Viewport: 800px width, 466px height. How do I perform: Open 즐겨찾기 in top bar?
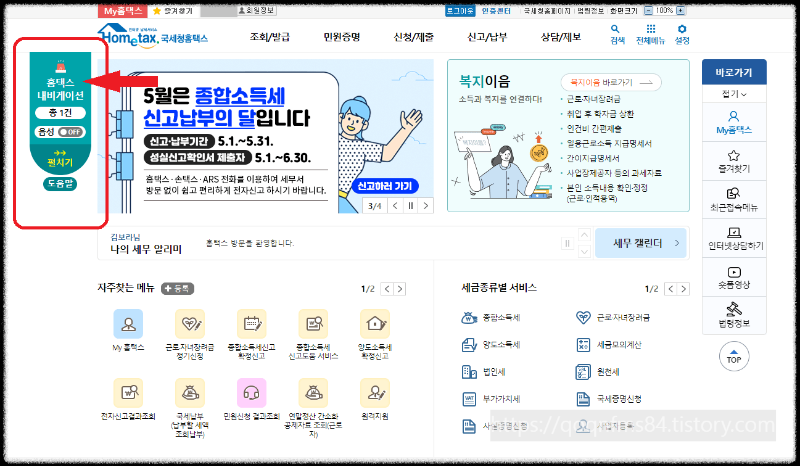(x=173, y=11)
